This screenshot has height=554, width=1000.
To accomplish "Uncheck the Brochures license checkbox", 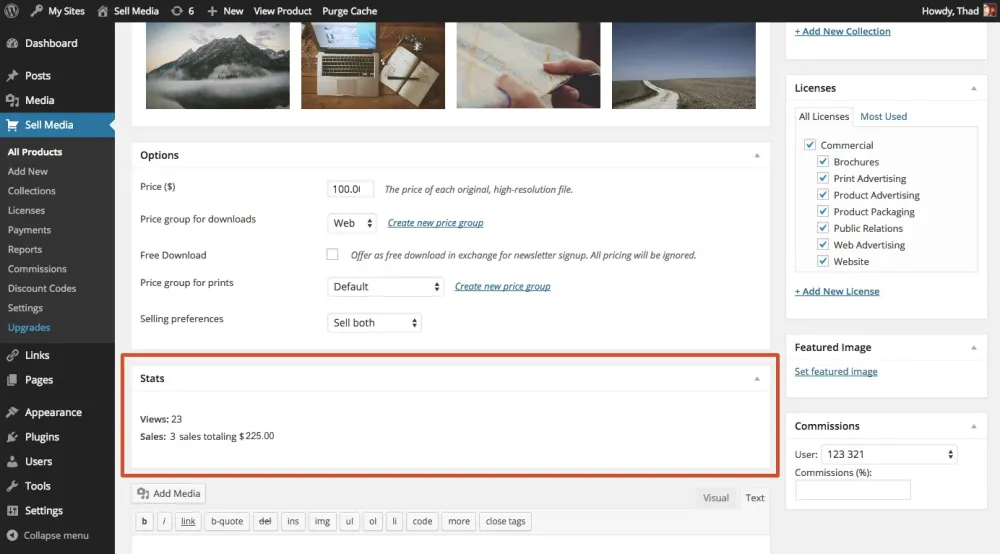I will coord(823,161).
